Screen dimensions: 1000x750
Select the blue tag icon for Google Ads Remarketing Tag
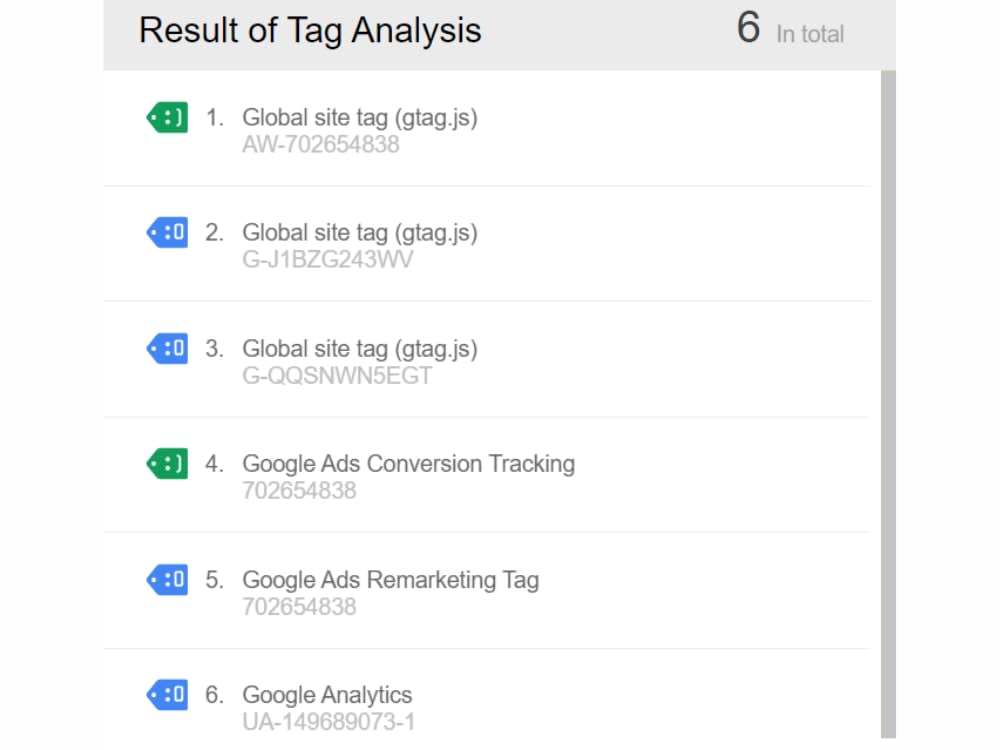tap(167, 579)
